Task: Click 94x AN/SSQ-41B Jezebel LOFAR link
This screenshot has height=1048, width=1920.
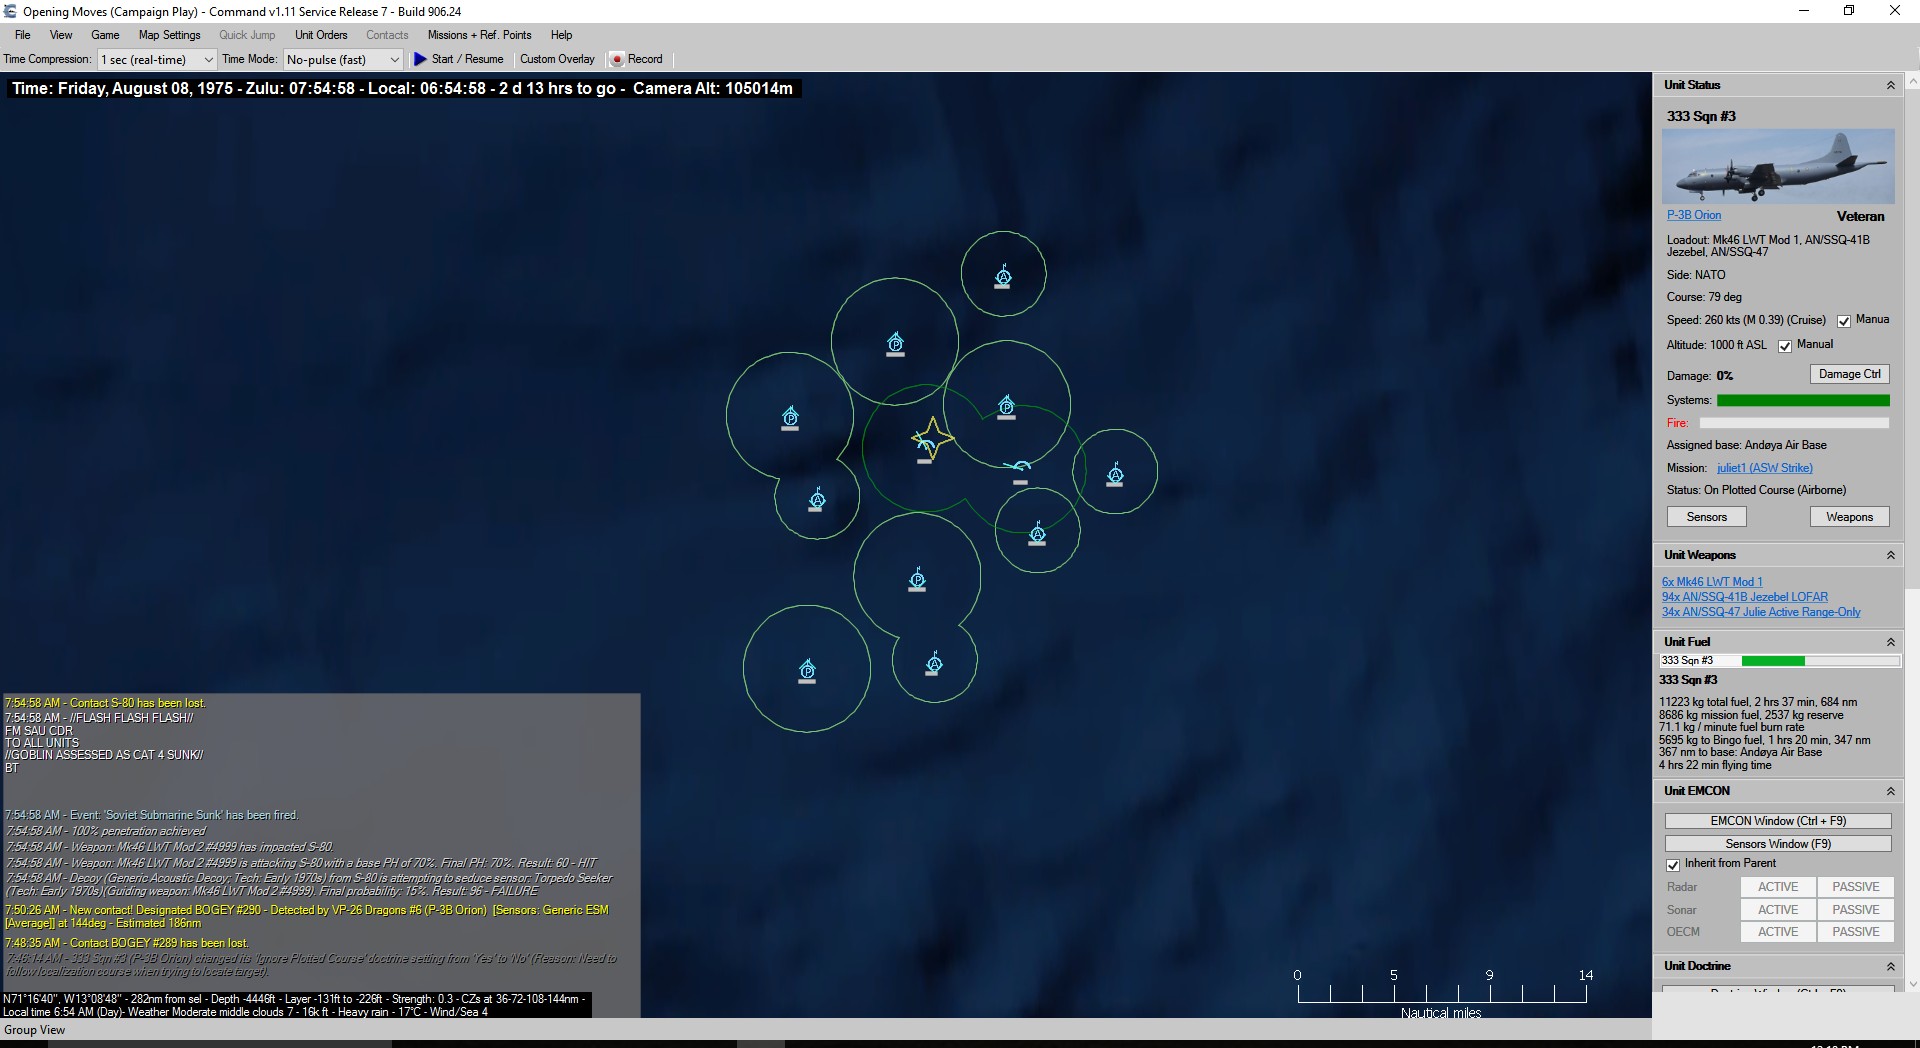Action: 1745,597
